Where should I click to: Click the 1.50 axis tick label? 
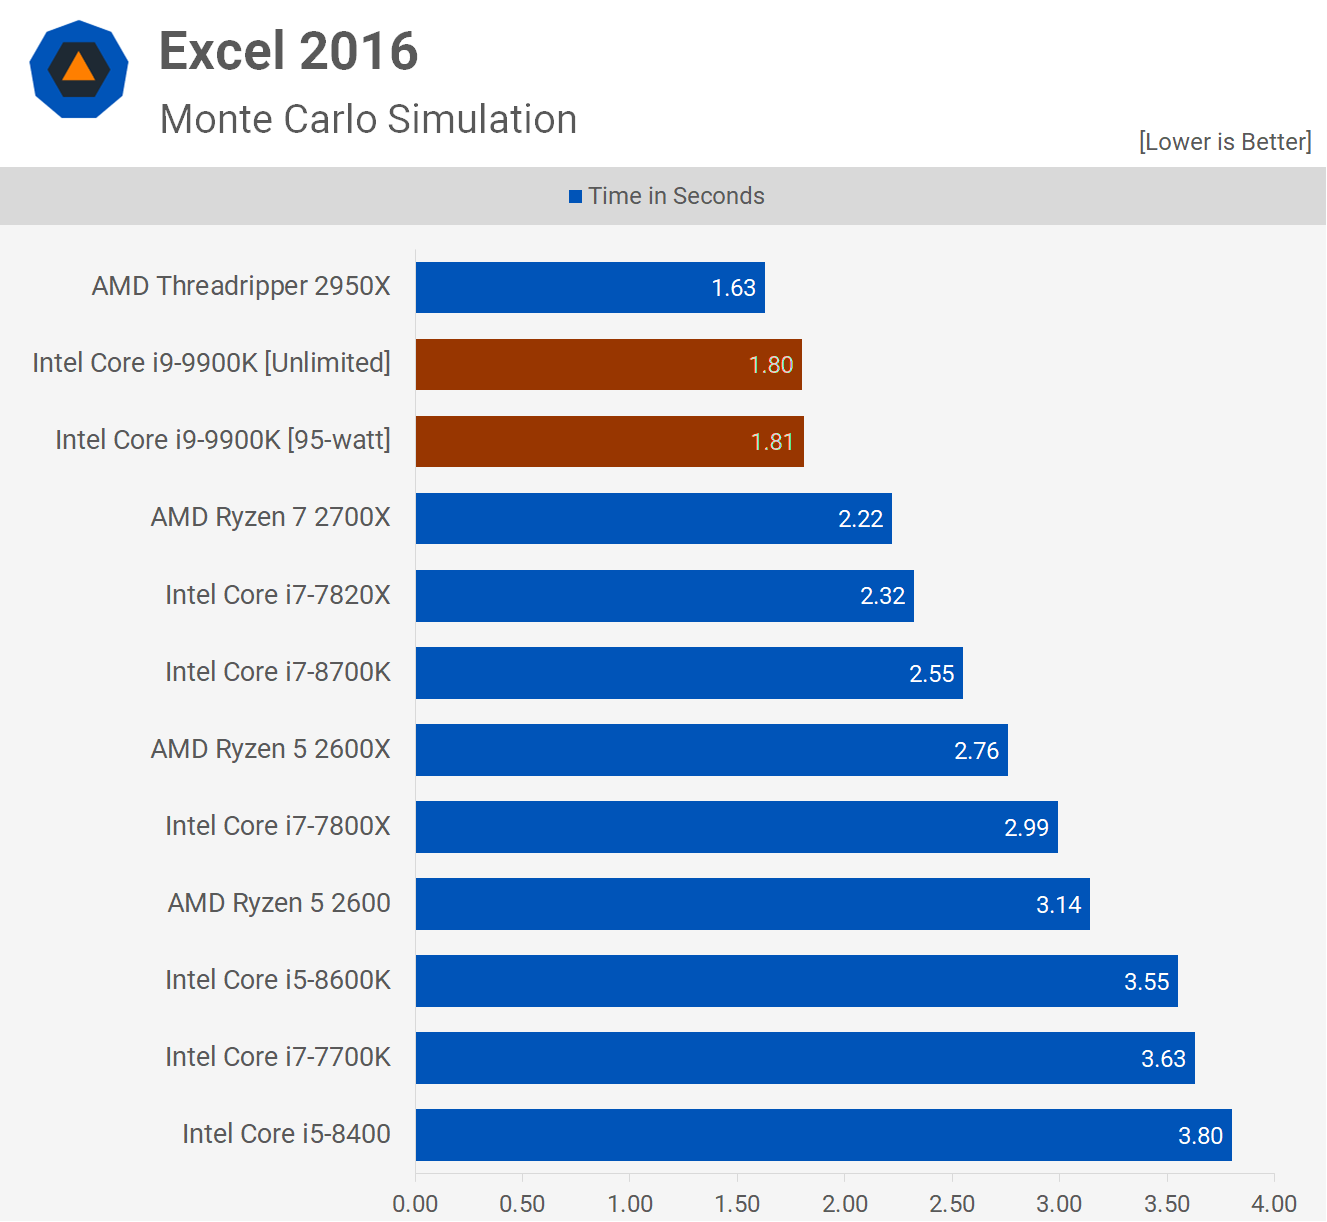[737, 1204]
